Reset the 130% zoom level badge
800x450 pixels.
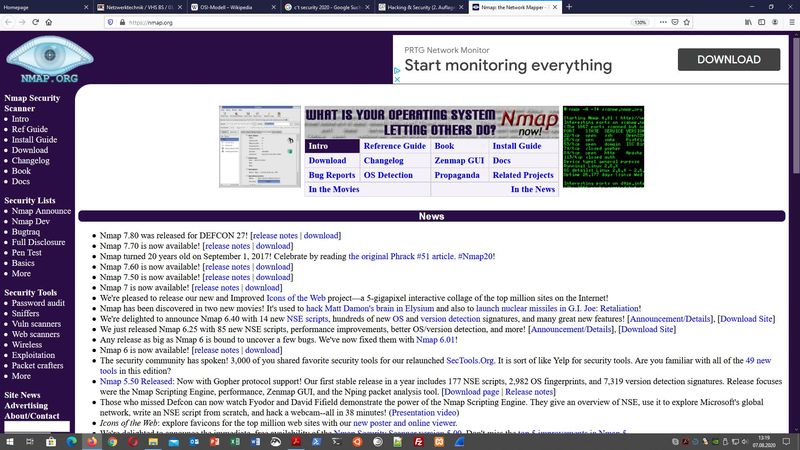pyautogui.click(x=640, y=22)
